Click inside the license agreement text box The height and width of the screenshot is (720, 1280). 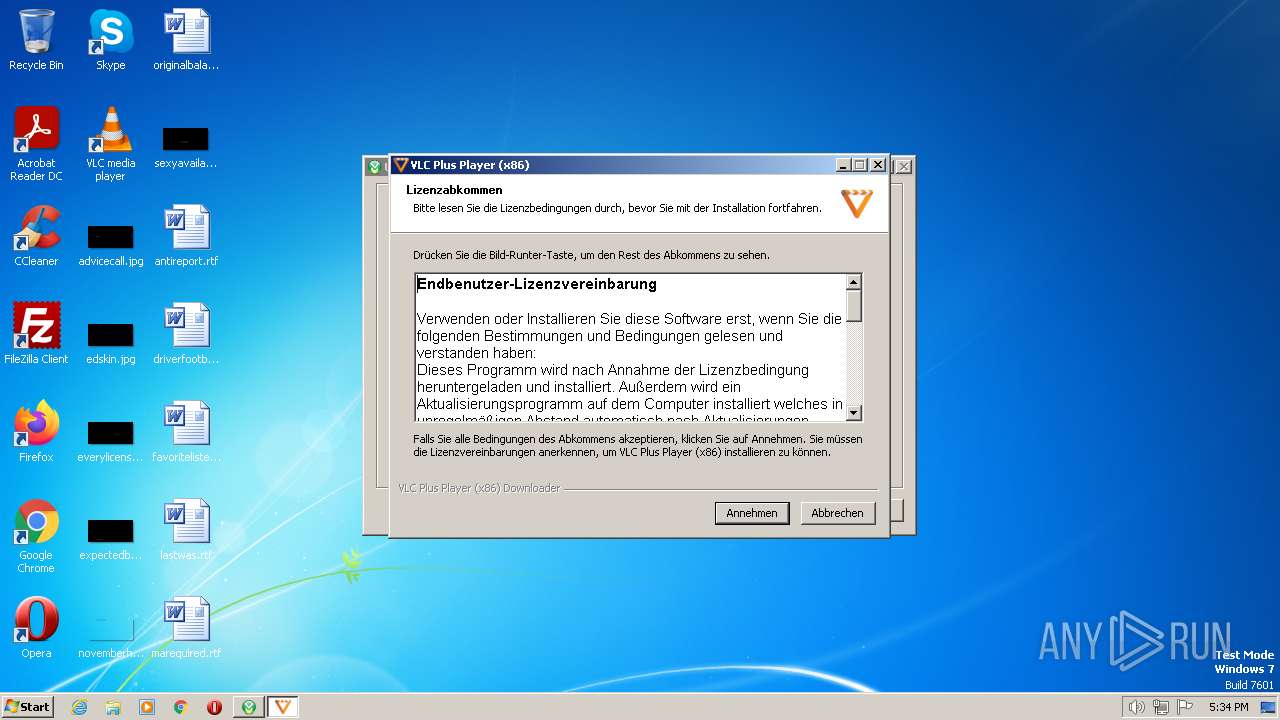(631, 347)
